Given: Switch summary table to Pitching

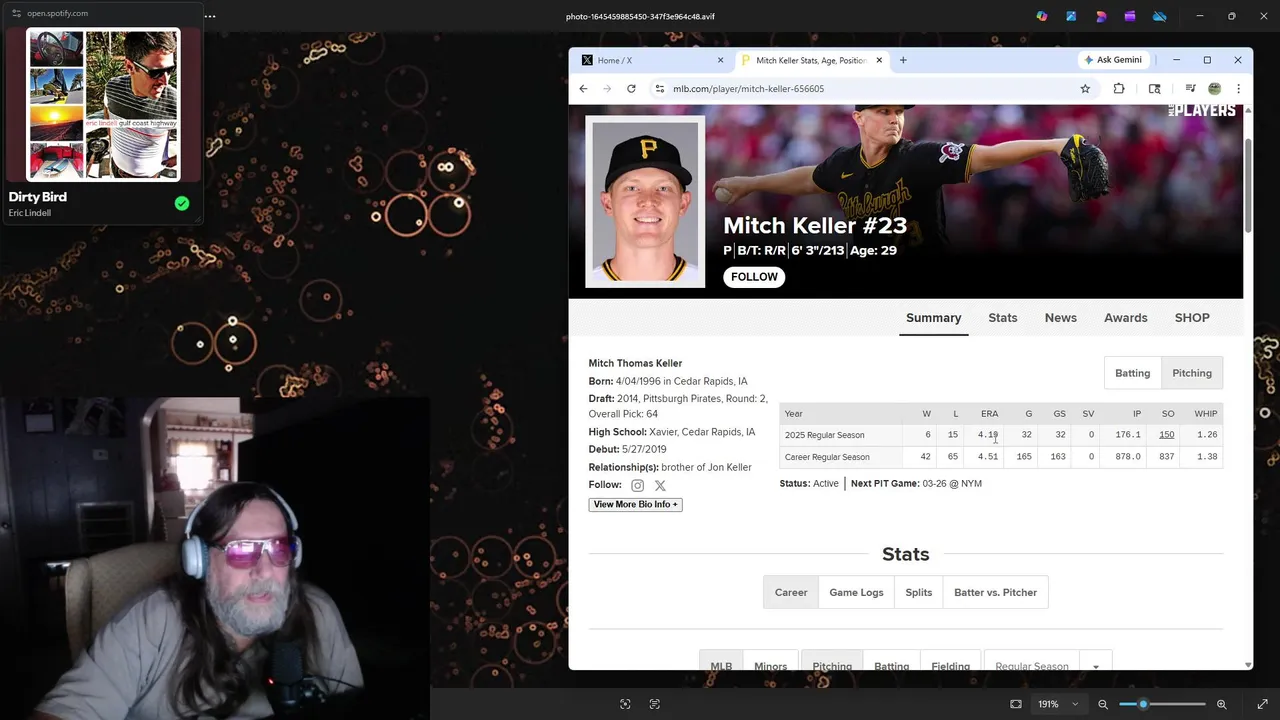Looking at the screenshot, I should (1192, 373).
